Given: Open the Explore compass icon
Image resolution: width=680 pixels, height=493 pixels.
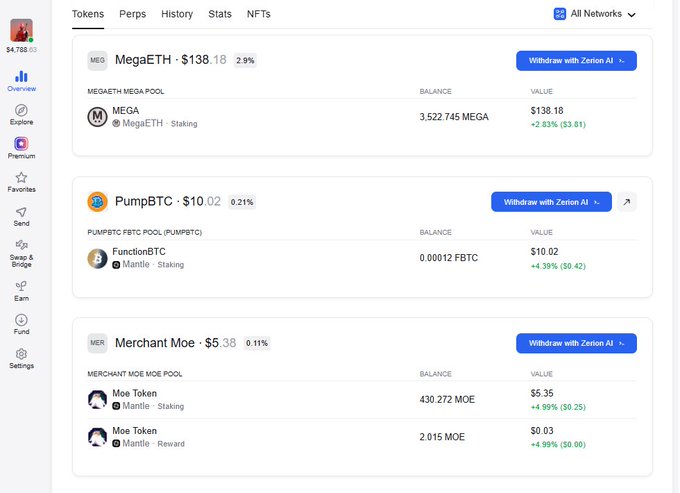Looking at the screenshot, I should pyautogui.click(x=21, y=110).
